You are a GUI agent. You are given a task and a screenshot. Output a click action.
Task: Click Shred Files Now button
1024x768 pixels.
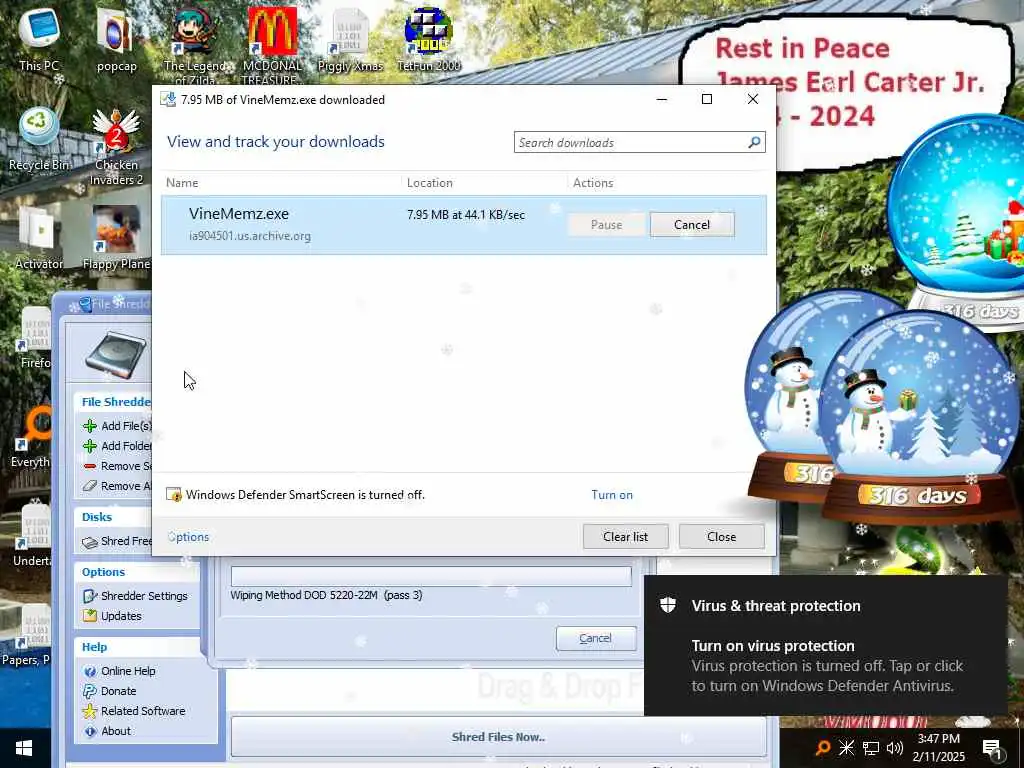click(498, 737)
